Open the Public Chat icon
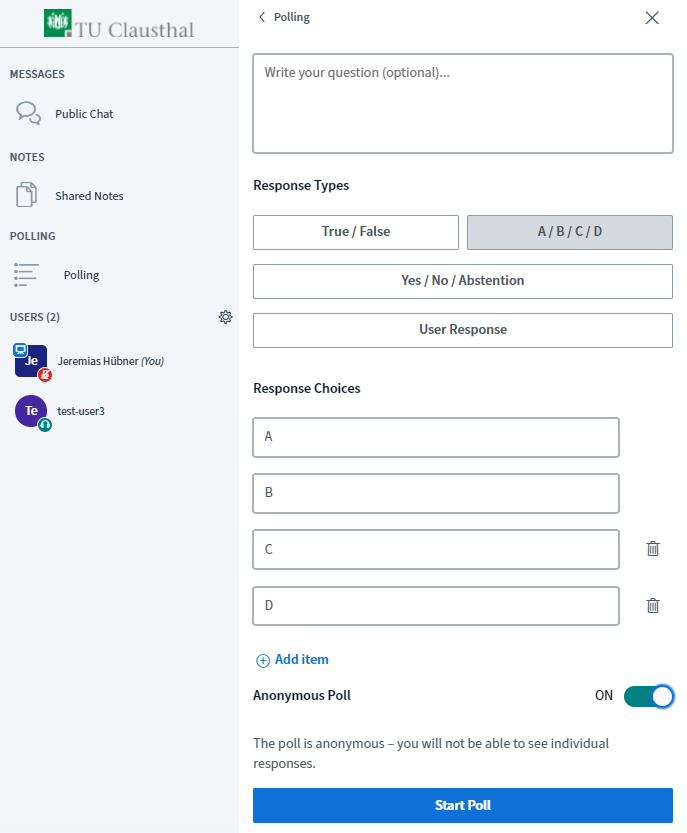The image size is (687, 833). [x=28, y=113]
